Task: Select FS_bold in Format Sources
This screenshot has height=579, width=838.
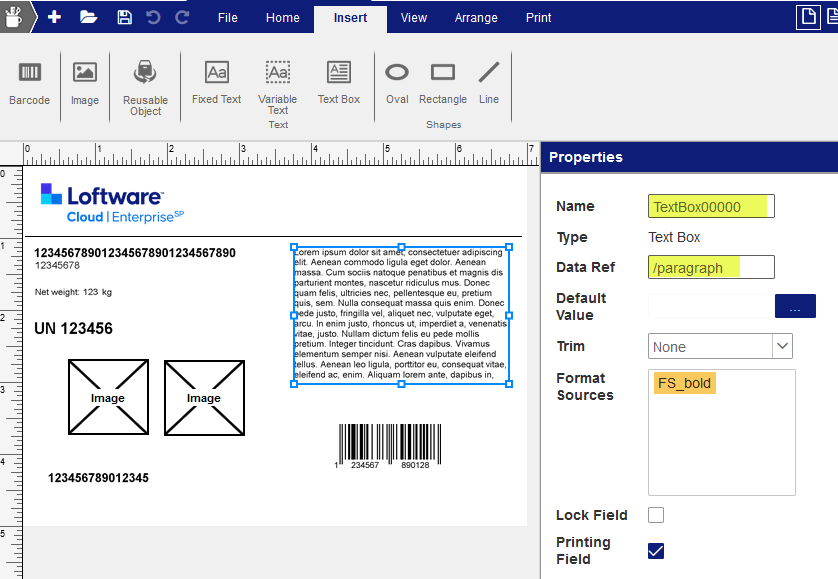Action: pos(685,383)
